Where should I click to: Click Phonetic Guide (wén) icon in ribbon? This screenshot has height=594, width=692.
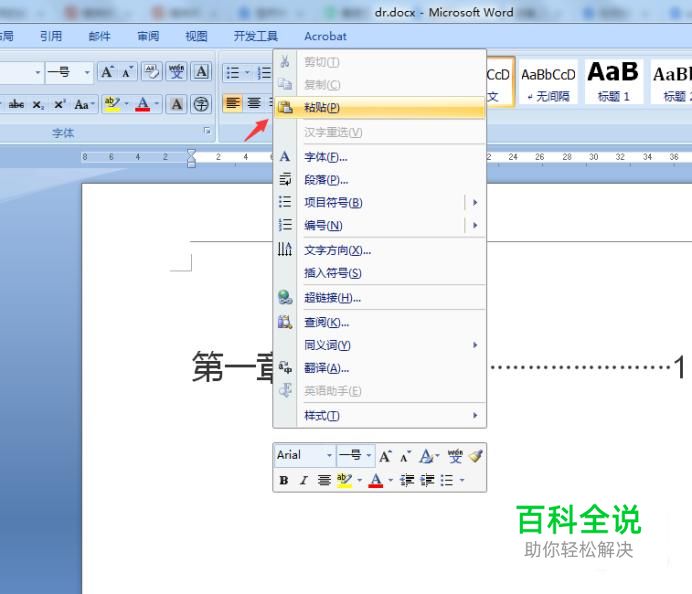177,72
